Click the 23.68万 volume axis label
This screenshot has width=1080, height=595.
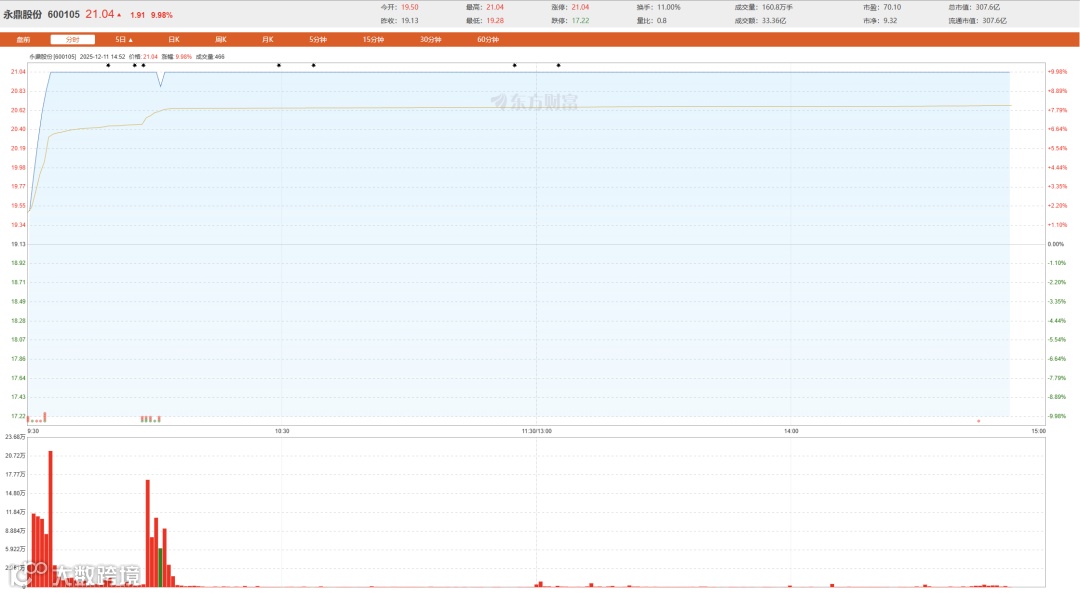coord(15,437)
